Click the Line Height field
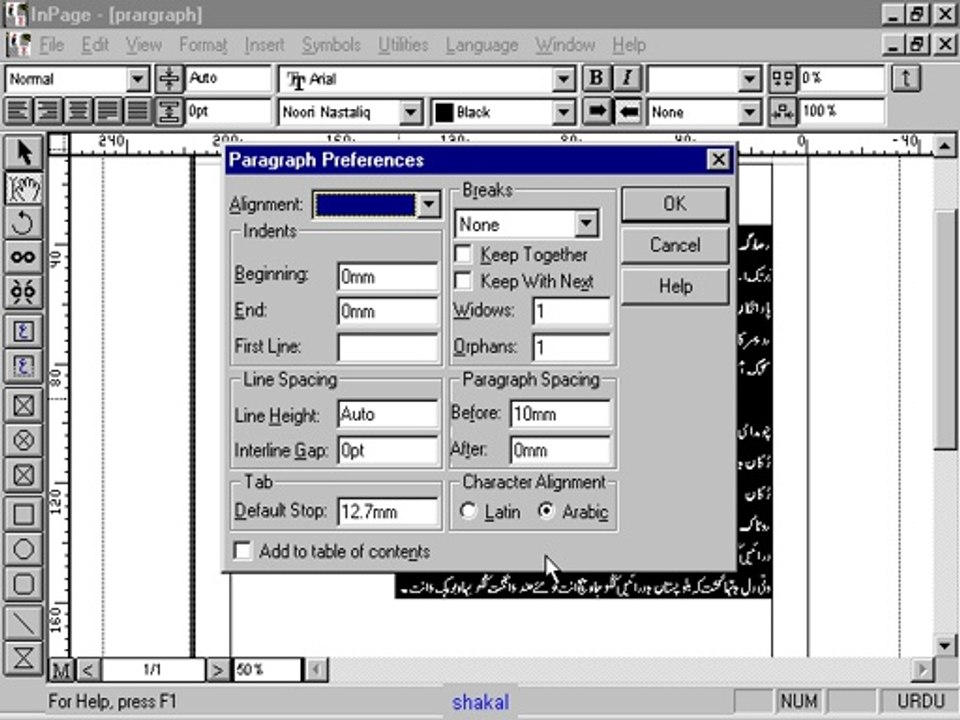Image resolution: width=960 pixels, height=720 pixels. click(388, 414)
